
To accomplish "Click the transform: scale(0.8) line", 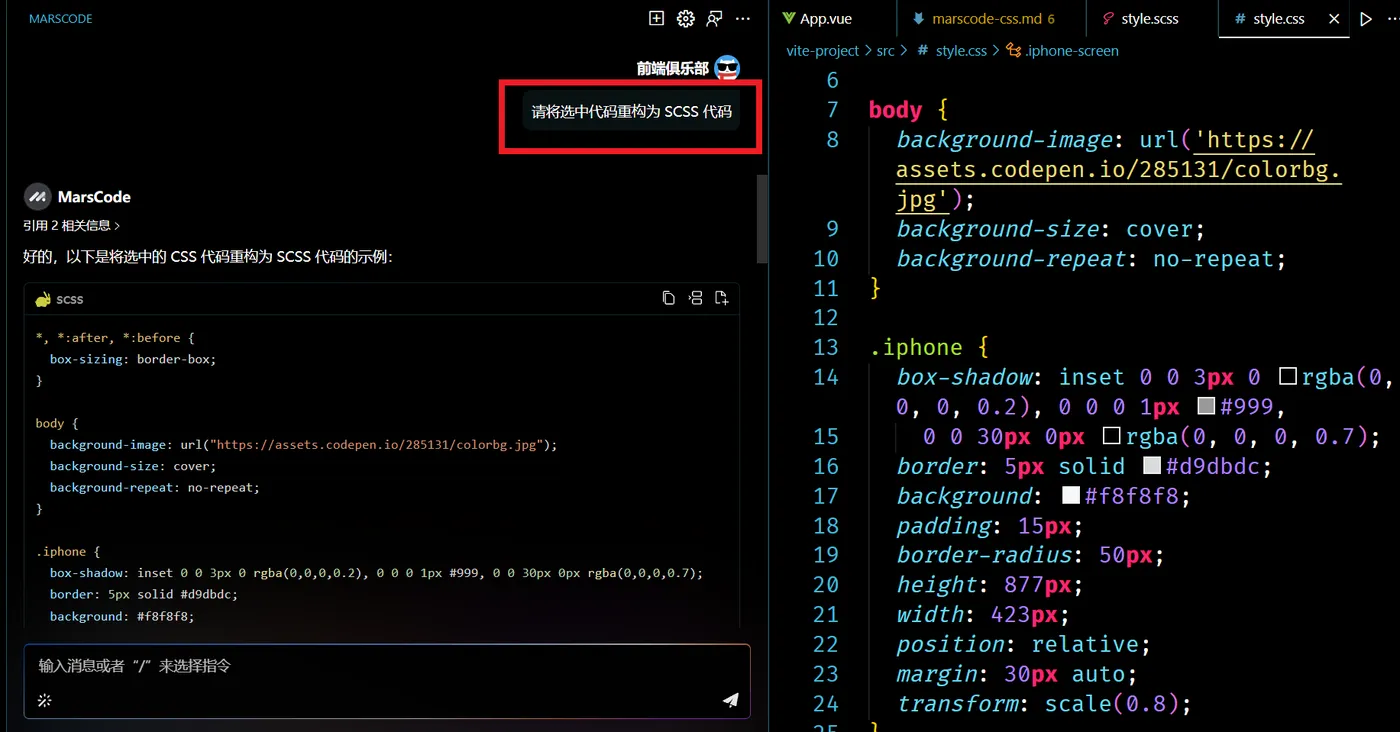I will tap(1044, 704).
